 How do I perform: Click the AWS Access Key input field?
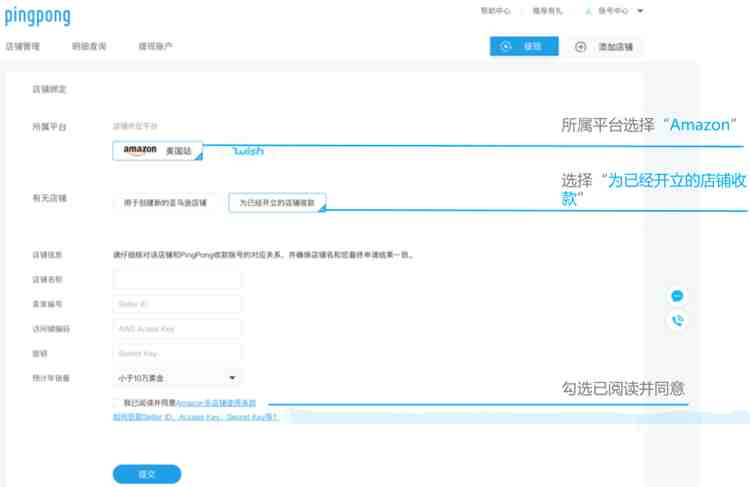[177, 329]
